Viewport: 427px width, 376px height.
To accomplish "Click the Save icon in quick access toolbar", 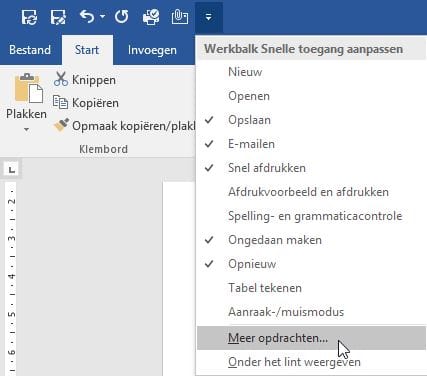I will (x=30, y=17).
